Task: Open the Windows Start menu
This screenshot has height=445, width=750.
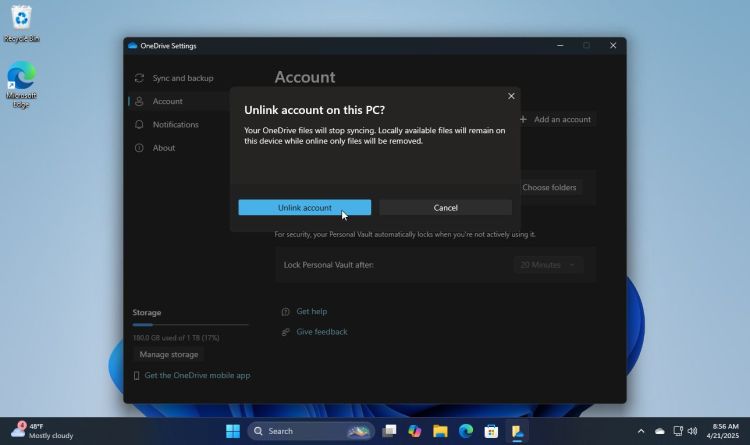Action: point(233,431)
